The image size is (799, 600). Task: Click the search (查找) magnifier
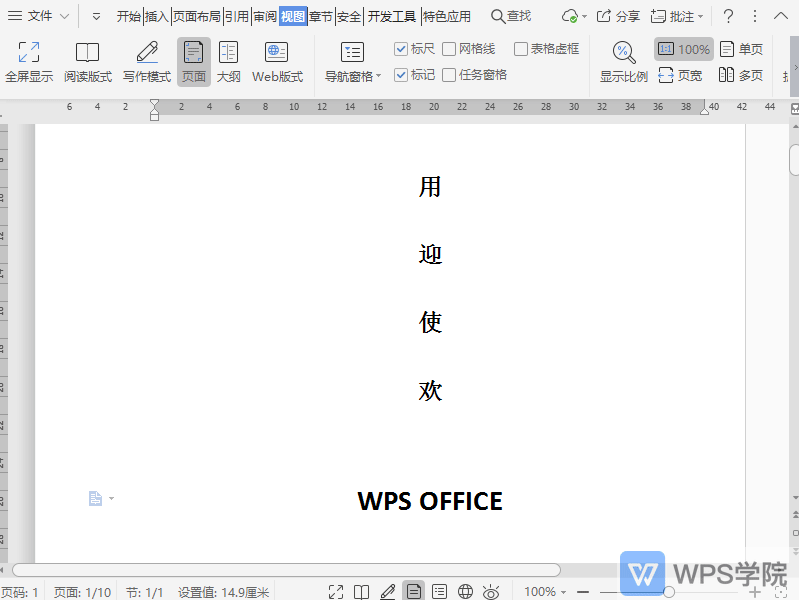497,16
